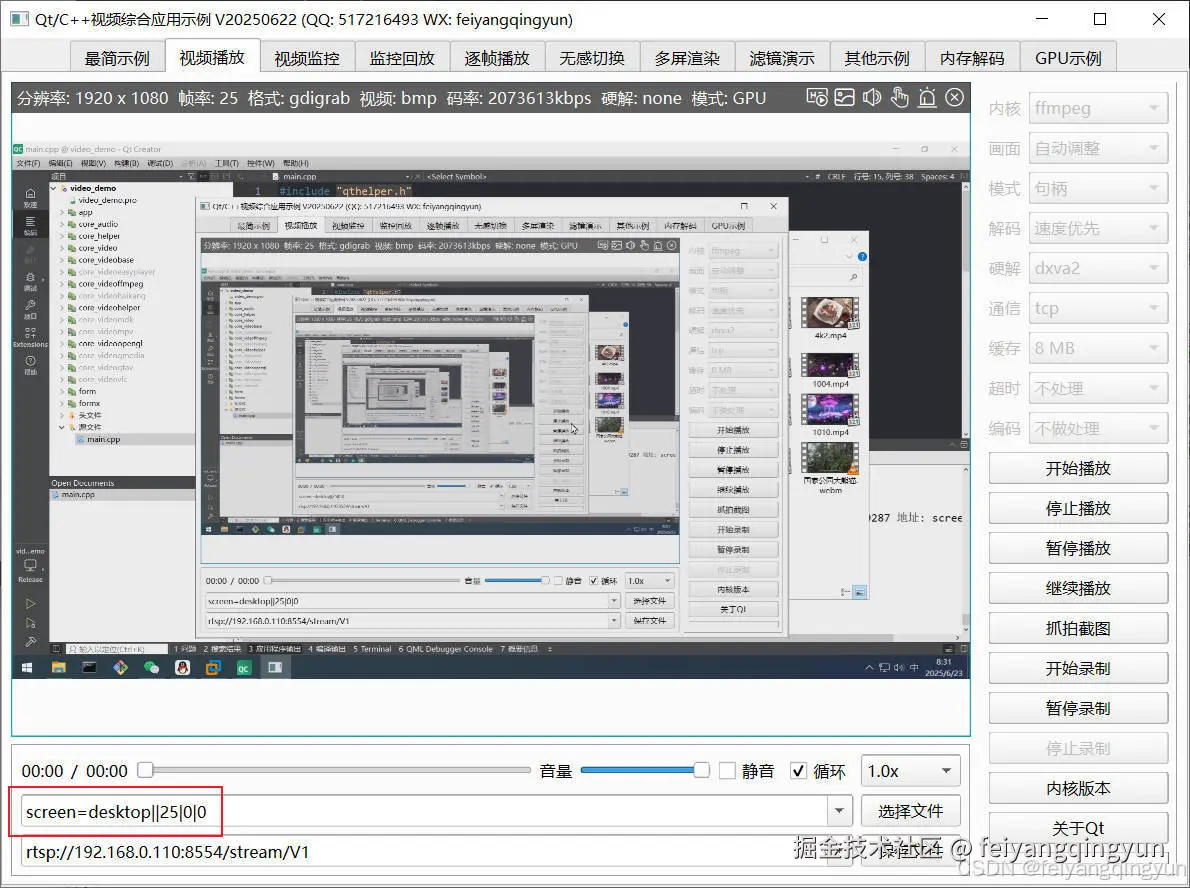Click the 继续播放 button
Viewport: 1190px width, 888px height.
1078,588
